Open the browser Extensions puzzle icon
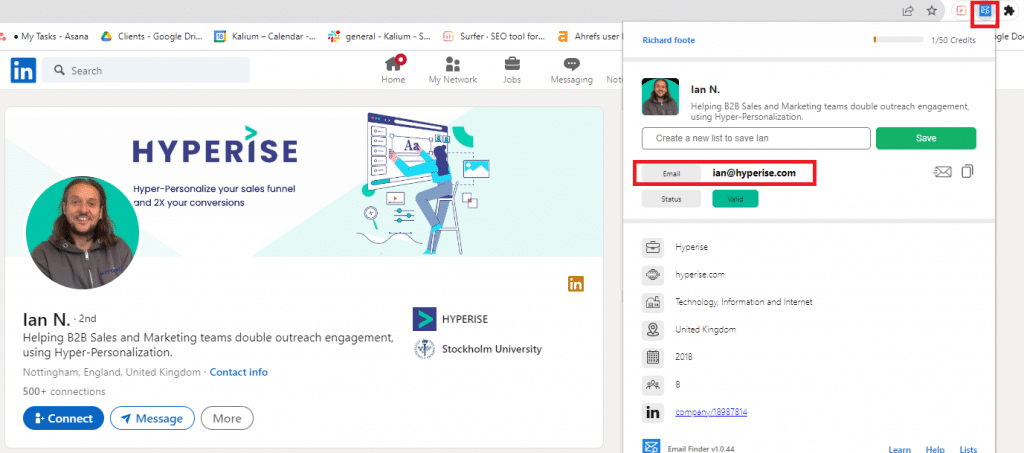This screenshot has height=453, width=1024. click(1009, 11)
